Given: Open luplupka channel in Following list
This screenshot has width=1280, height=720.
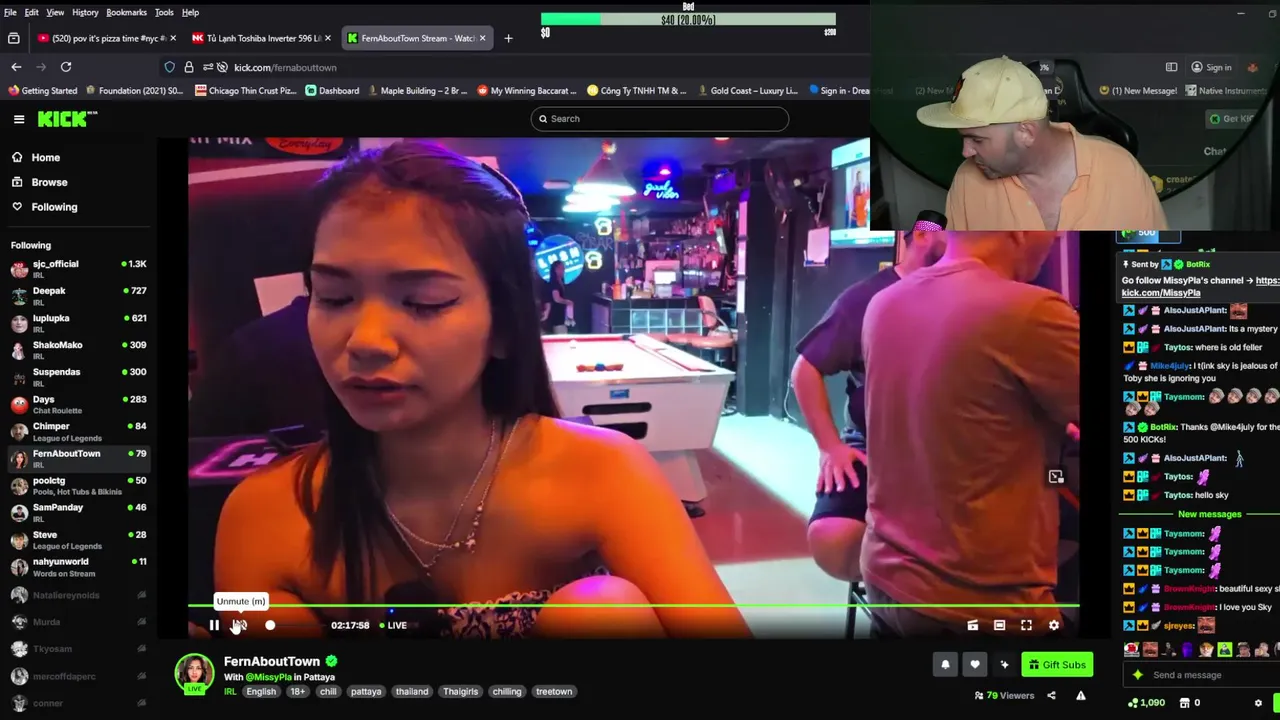Looking at the screenshot, I should click(x=78, y=322).
